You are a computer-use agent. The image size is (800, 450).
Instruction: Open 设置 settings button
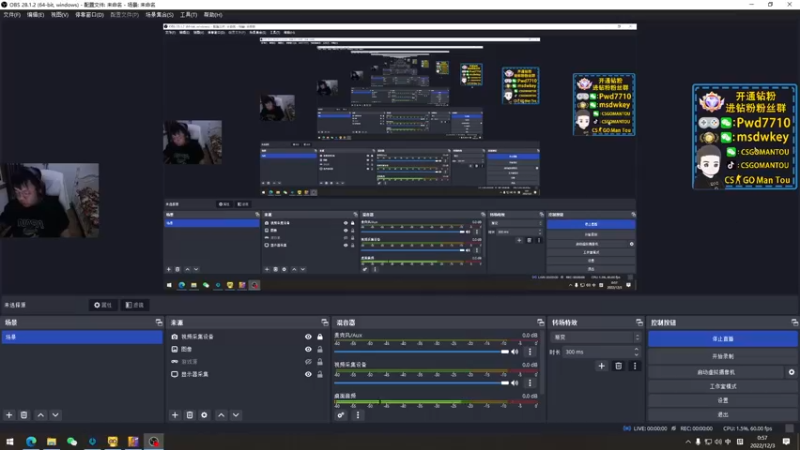coord(722,401)
